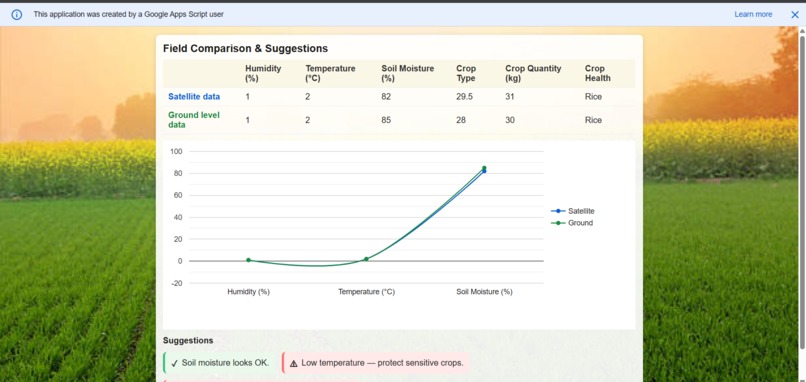806x382 pixels.
Task: Click the Humidity data point on chart
Action: [x=248, y=260]
